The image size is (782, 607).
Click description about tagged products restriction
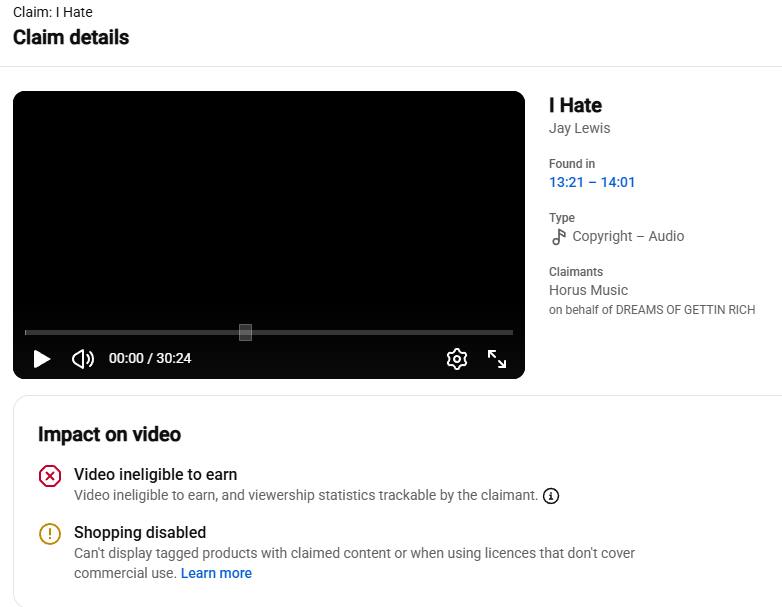tap(355, 563)
